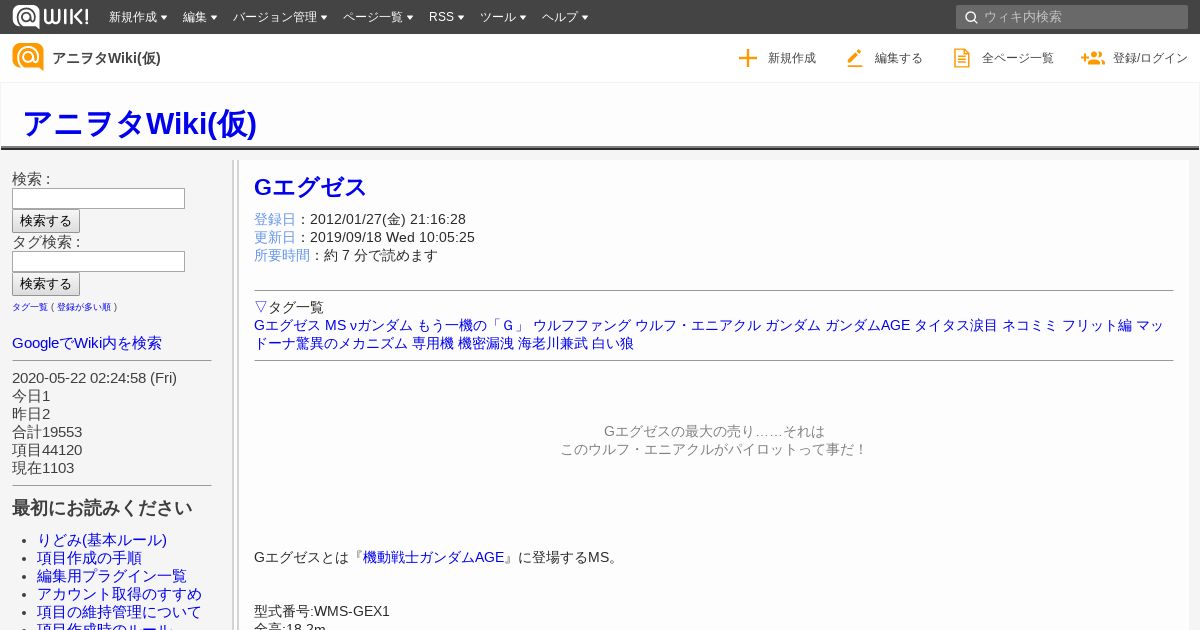Click the νガンダム tag link
The width and height of the screenshot is (1200, 630).
pos(381,325)
